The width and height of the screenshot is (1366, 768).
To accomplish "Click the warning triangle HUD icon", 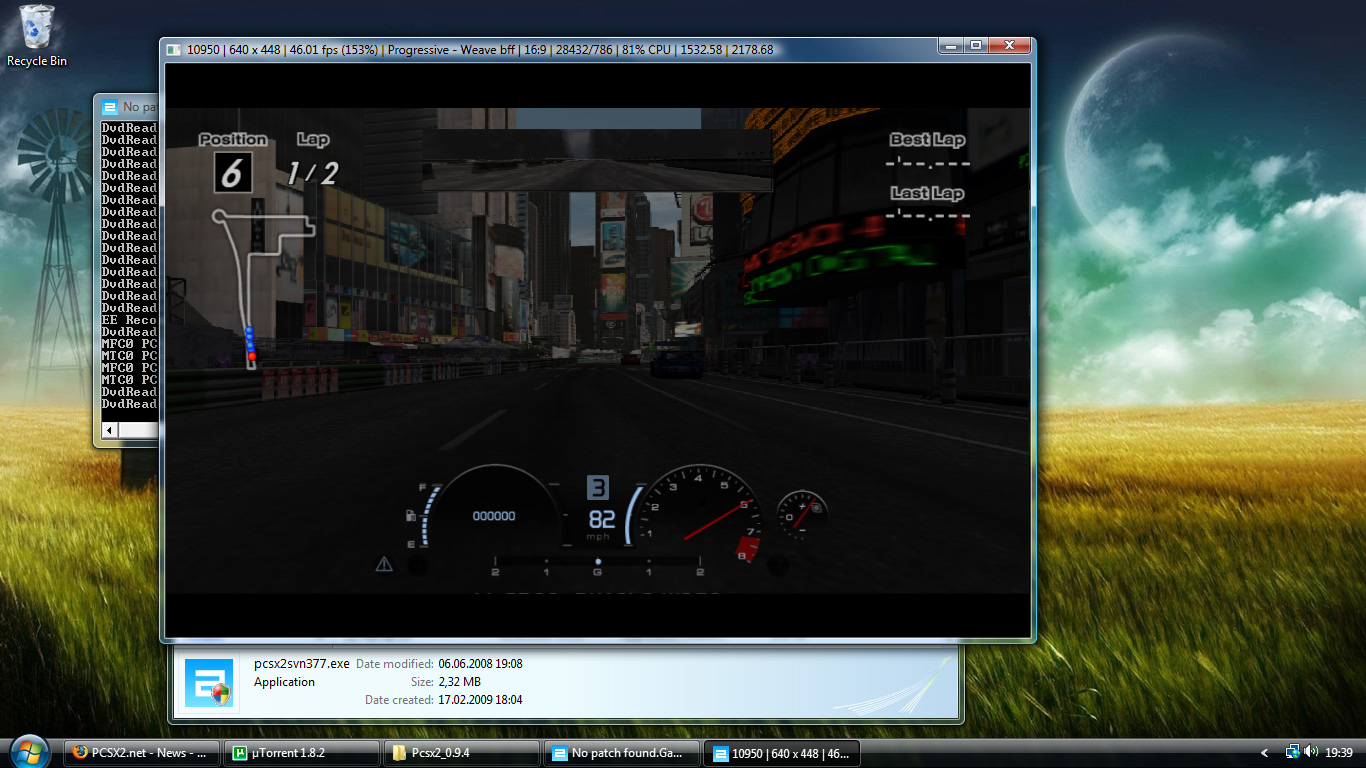I will pos(384,565).
